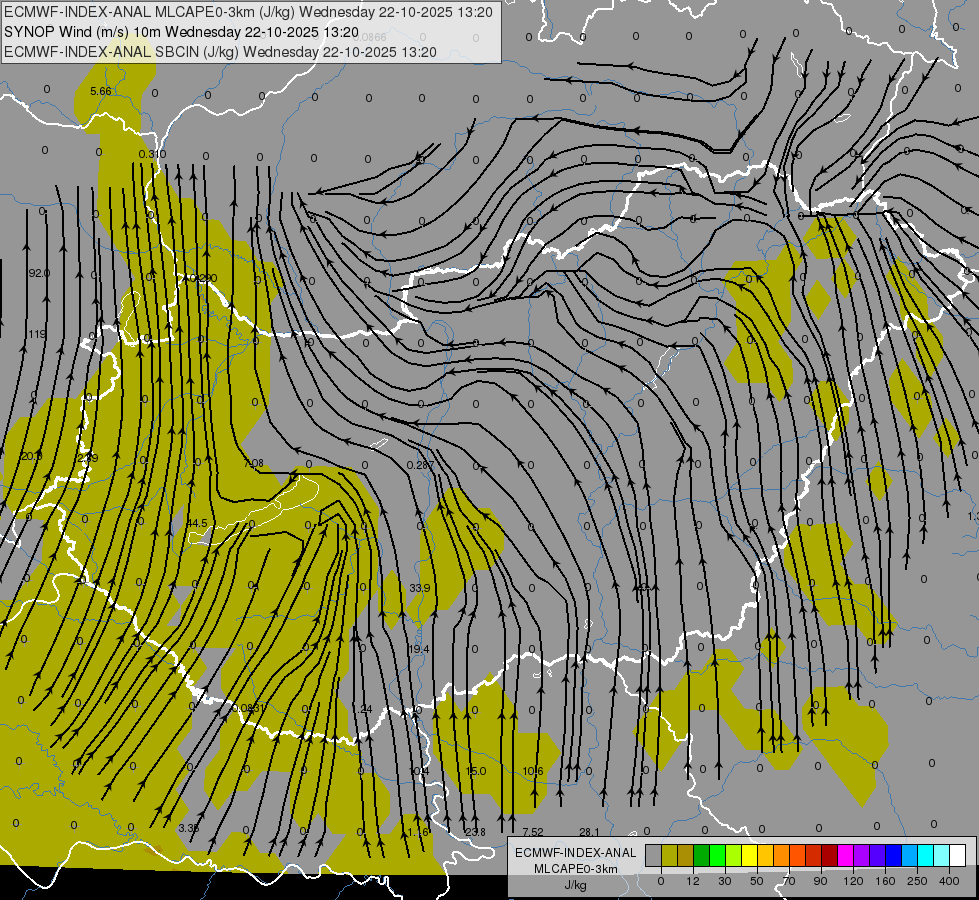Click the legend's 'ECMWF-INDEX-ANAL' label
The image size is (979, 900).
[x=575, y=853]
